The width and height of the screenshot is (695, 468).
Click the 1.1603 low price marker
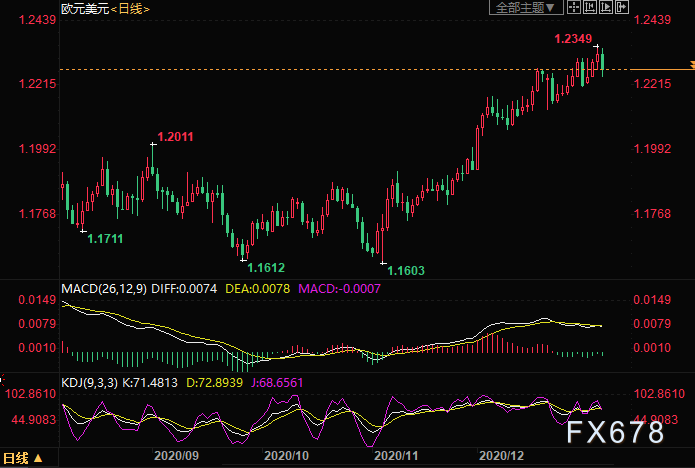tap(406, 270)
